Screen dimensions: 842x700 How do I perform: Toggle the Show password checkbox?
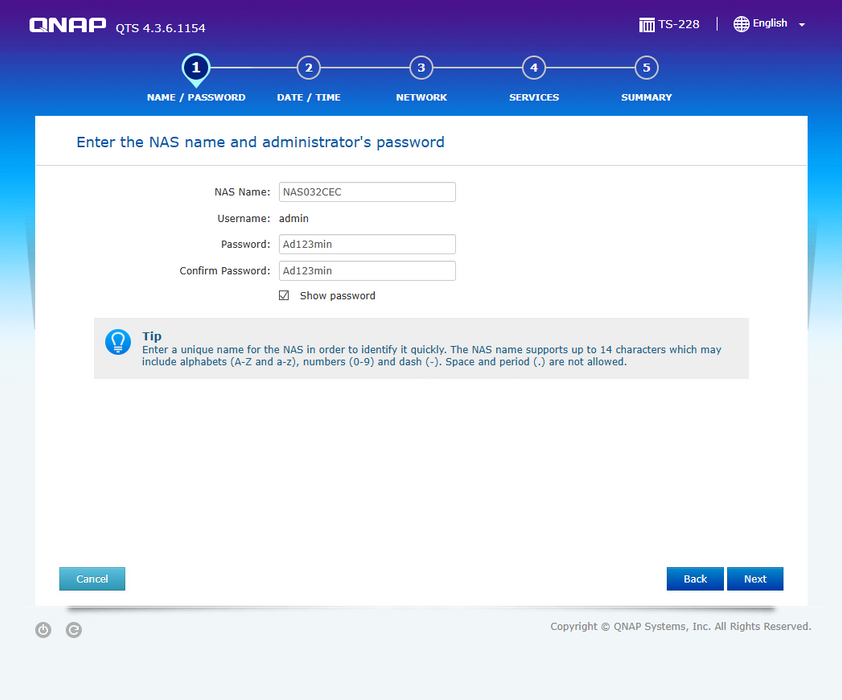point(284,296)
